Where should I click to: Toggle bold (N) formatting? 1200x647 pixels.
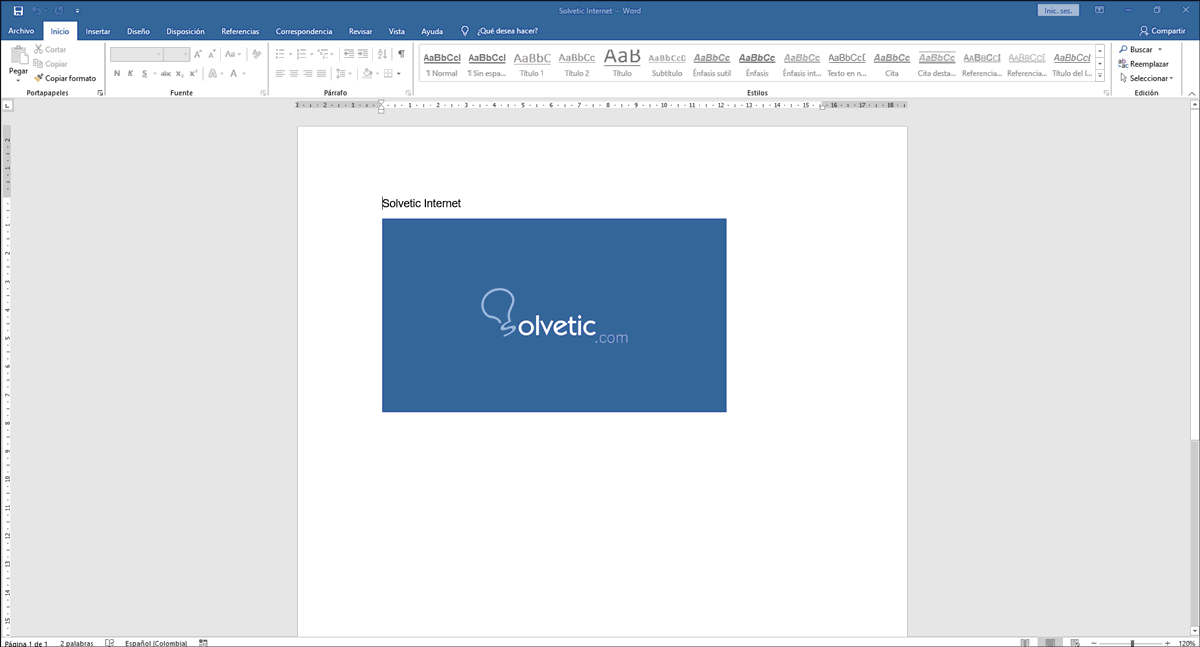pyautogui.click(x=116, y=73)
